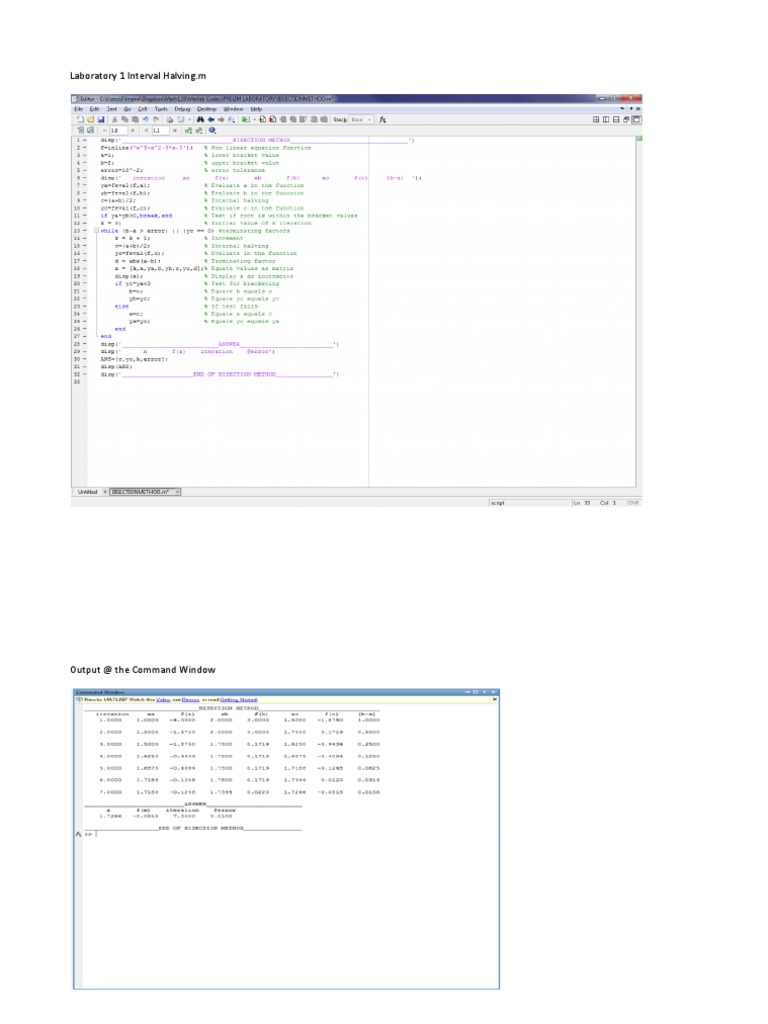The image size is (768, 1024).
Task: Open the Text menu in the Editor
Action: coord(112,109)
